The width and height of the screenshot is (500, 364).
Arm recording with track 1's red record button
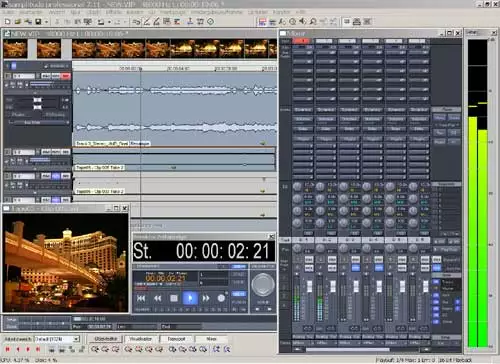coord(66,76)
